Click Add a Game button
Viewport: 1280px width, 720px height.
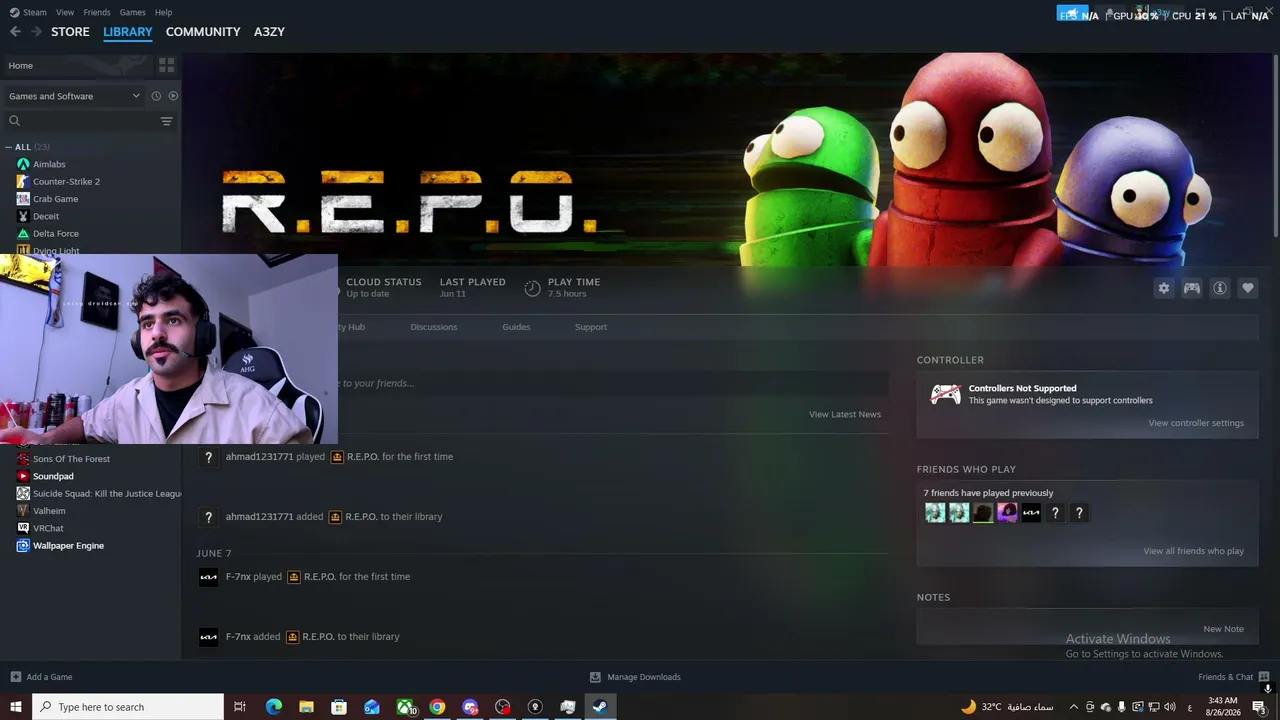[x=41, y=677]
